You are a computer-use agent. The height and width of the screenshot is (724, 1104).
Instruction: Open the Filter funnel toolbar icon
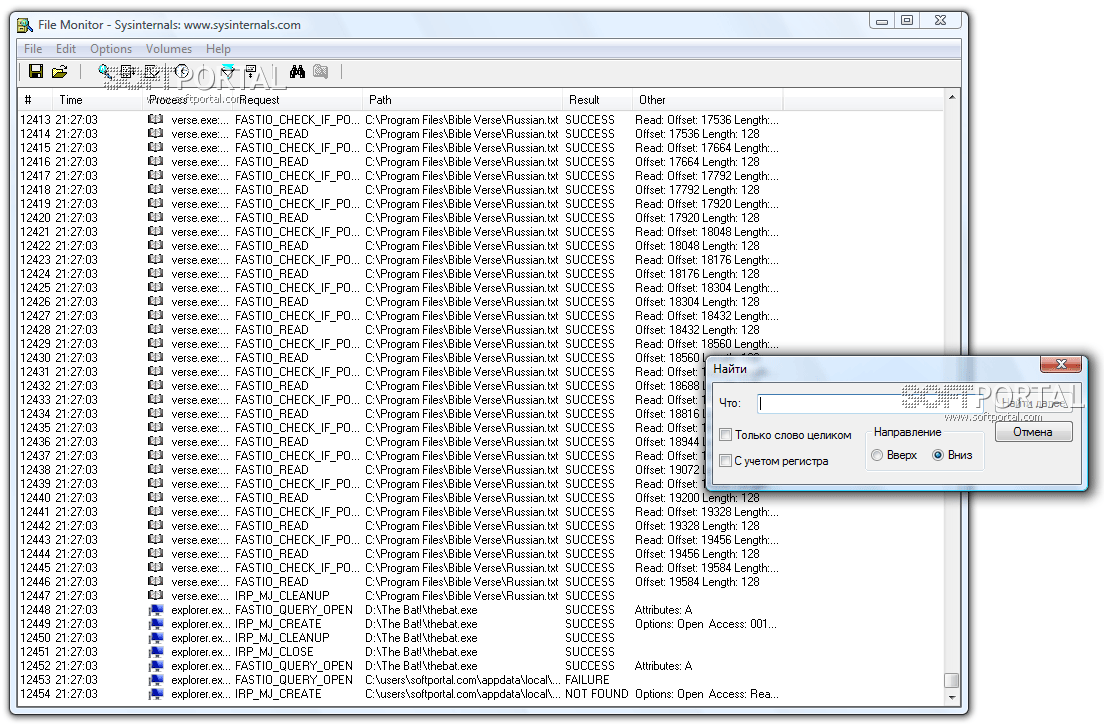[x=227, y=71]
